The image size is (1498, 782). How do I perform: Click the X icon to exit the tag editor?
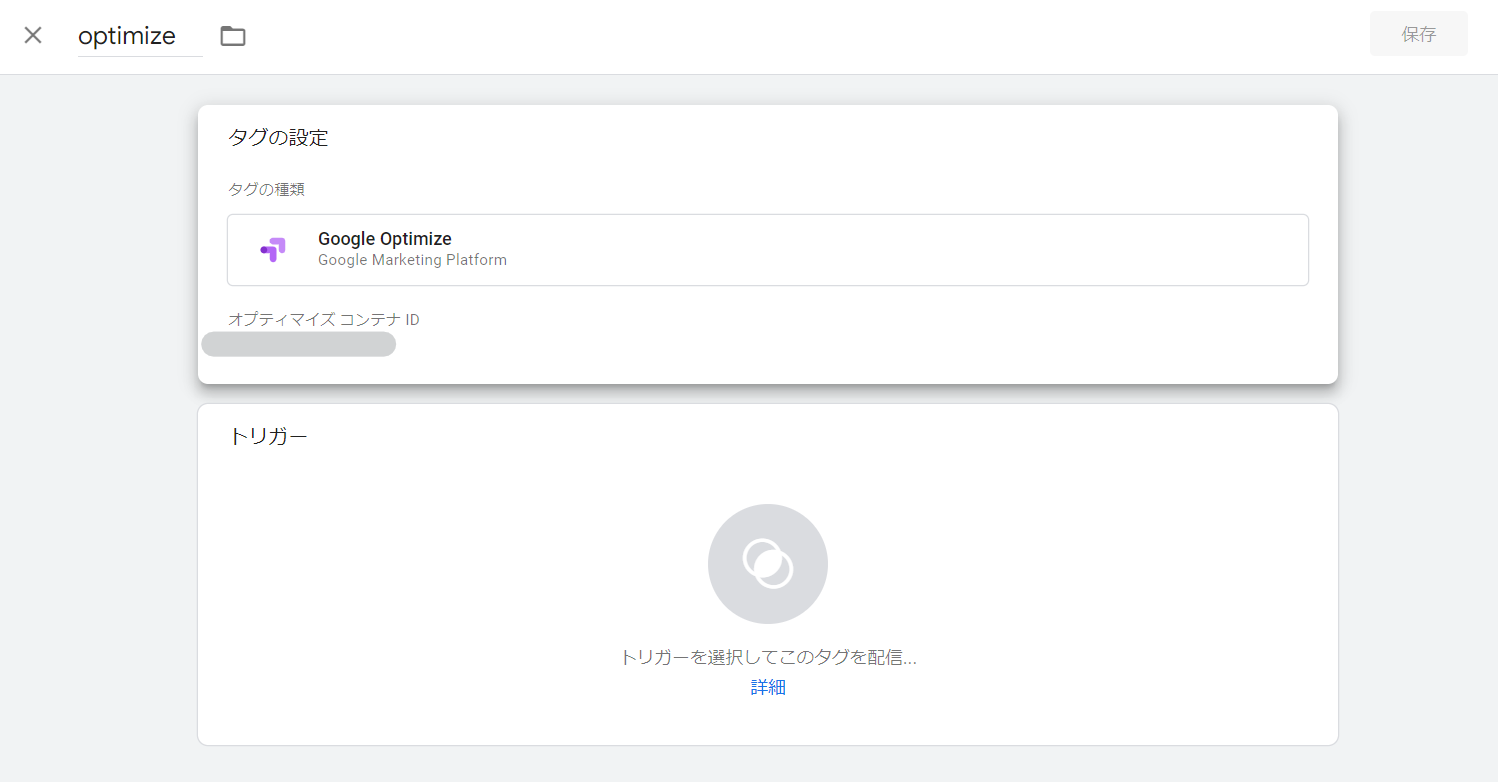point(32,34)
